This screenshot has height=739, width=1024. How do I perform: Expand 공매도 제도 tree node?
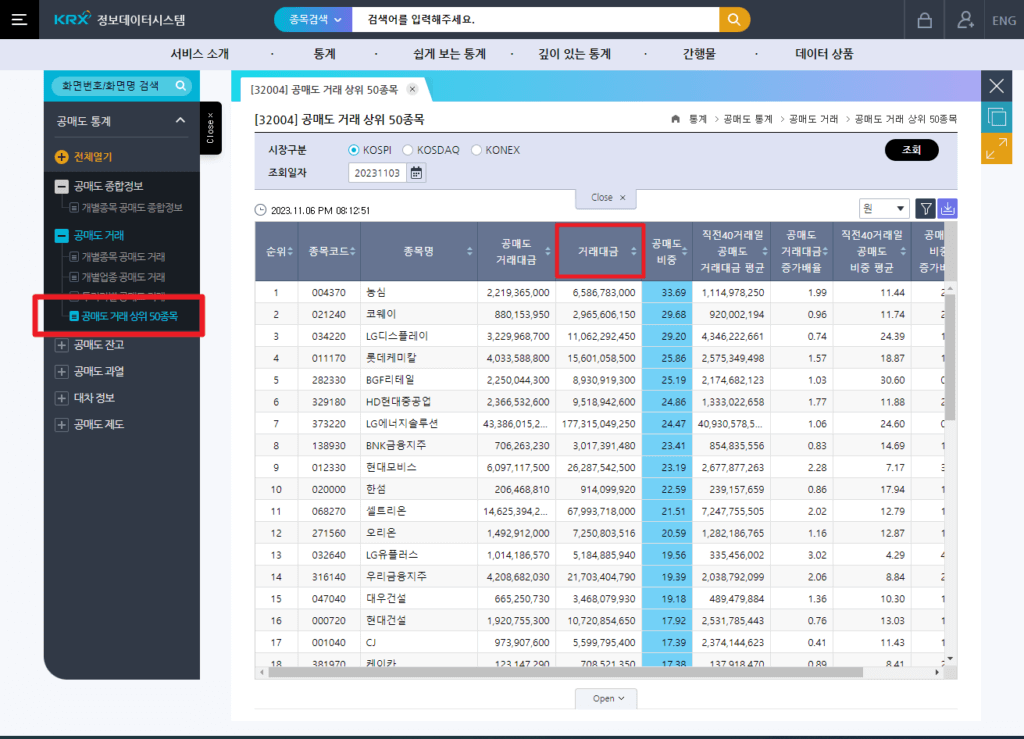61,425
